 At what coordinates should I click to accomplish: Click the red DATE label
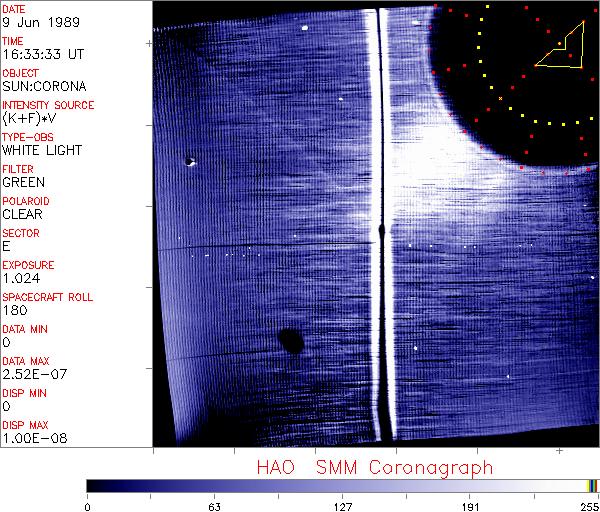coord(15,9)
